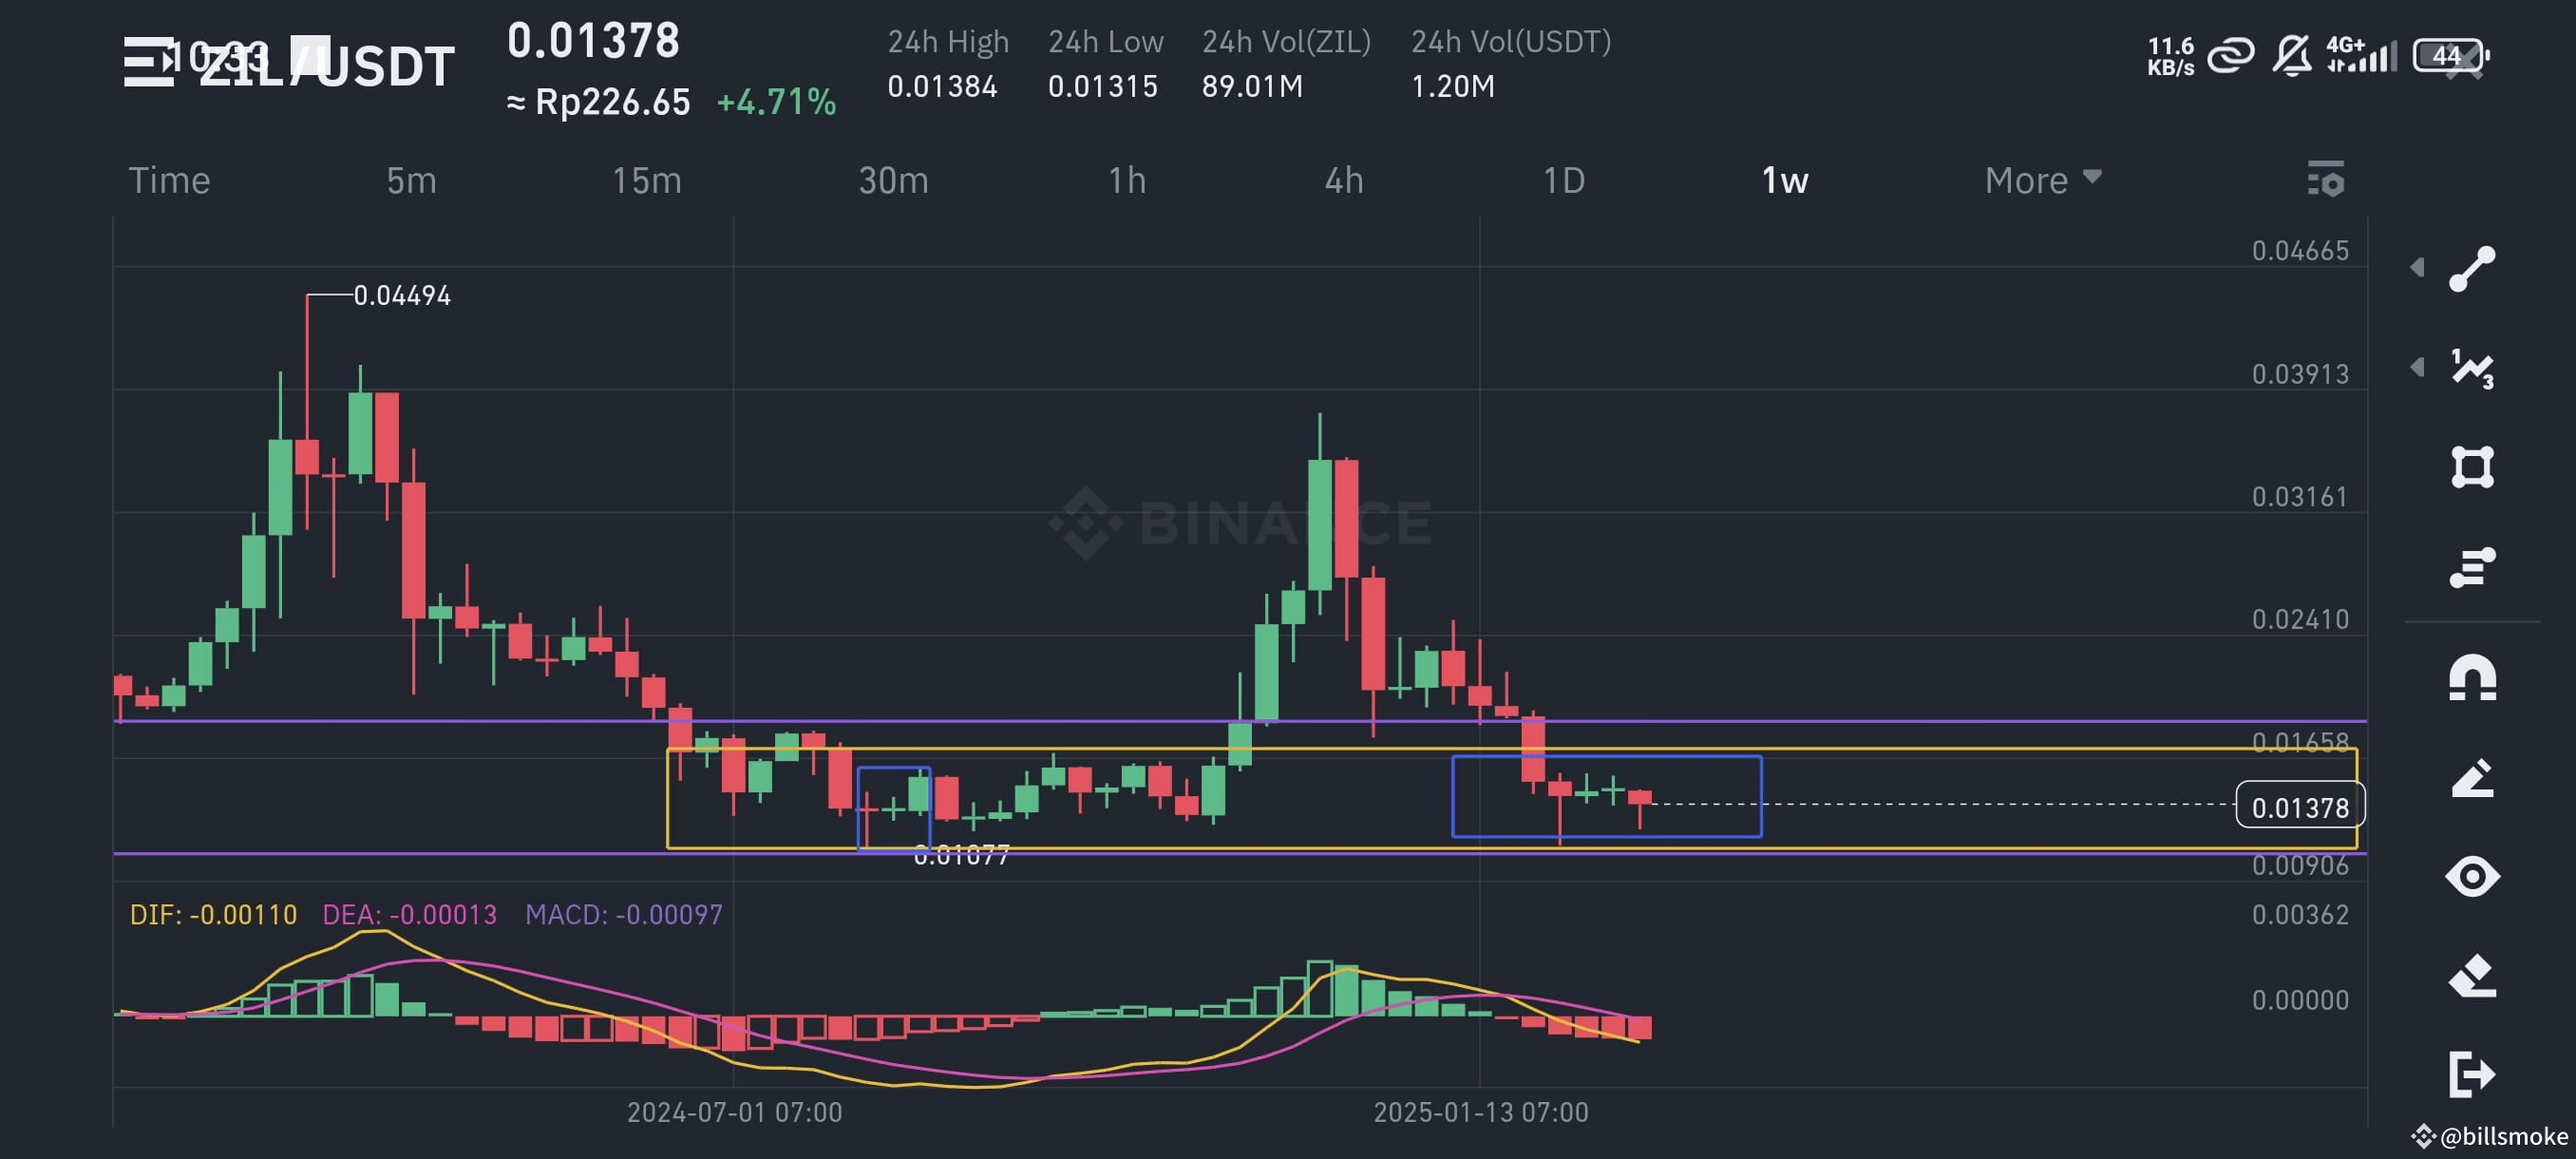Select the Elliott wave pattern tool

pos(2472,368)
